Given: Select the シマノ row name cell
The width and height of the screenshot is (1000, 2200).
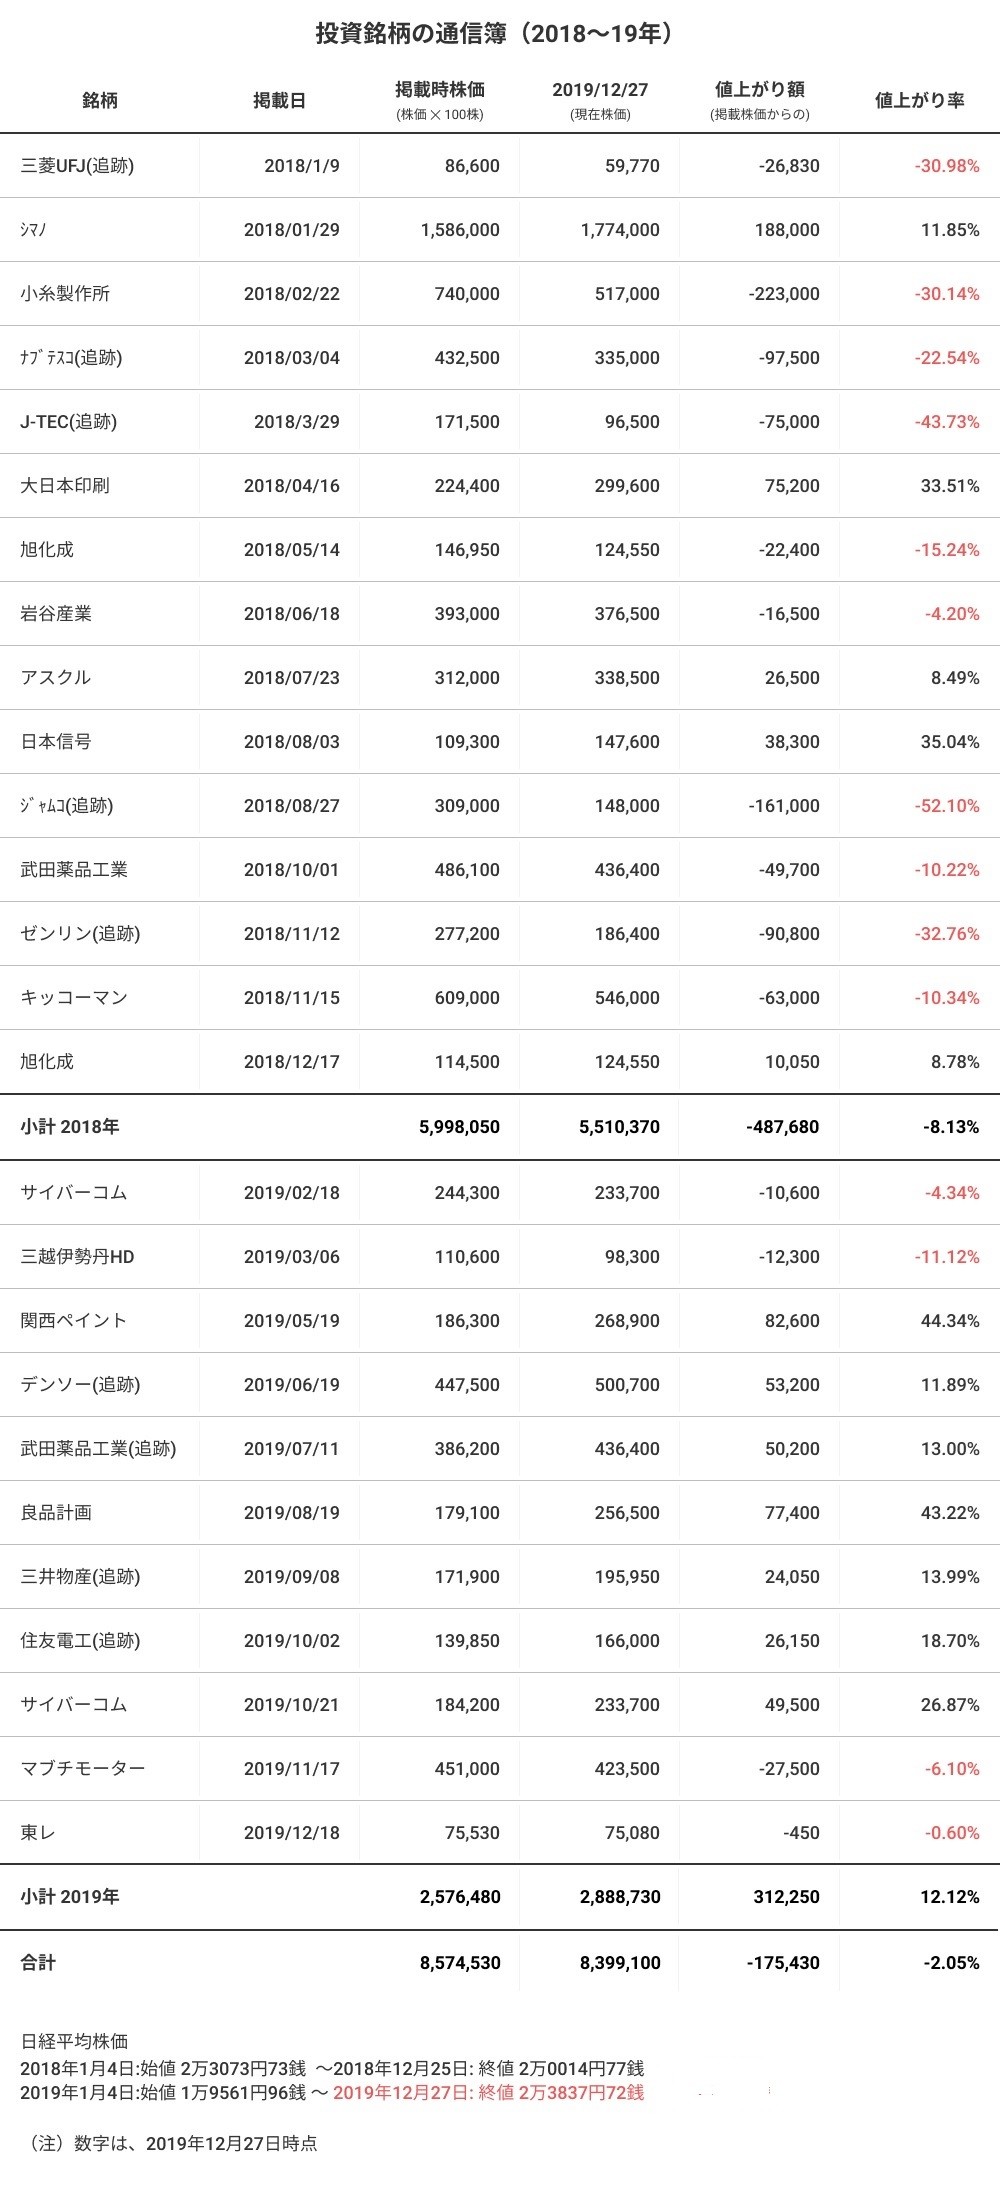Looking at the screenshot, I should click(34, 230).
